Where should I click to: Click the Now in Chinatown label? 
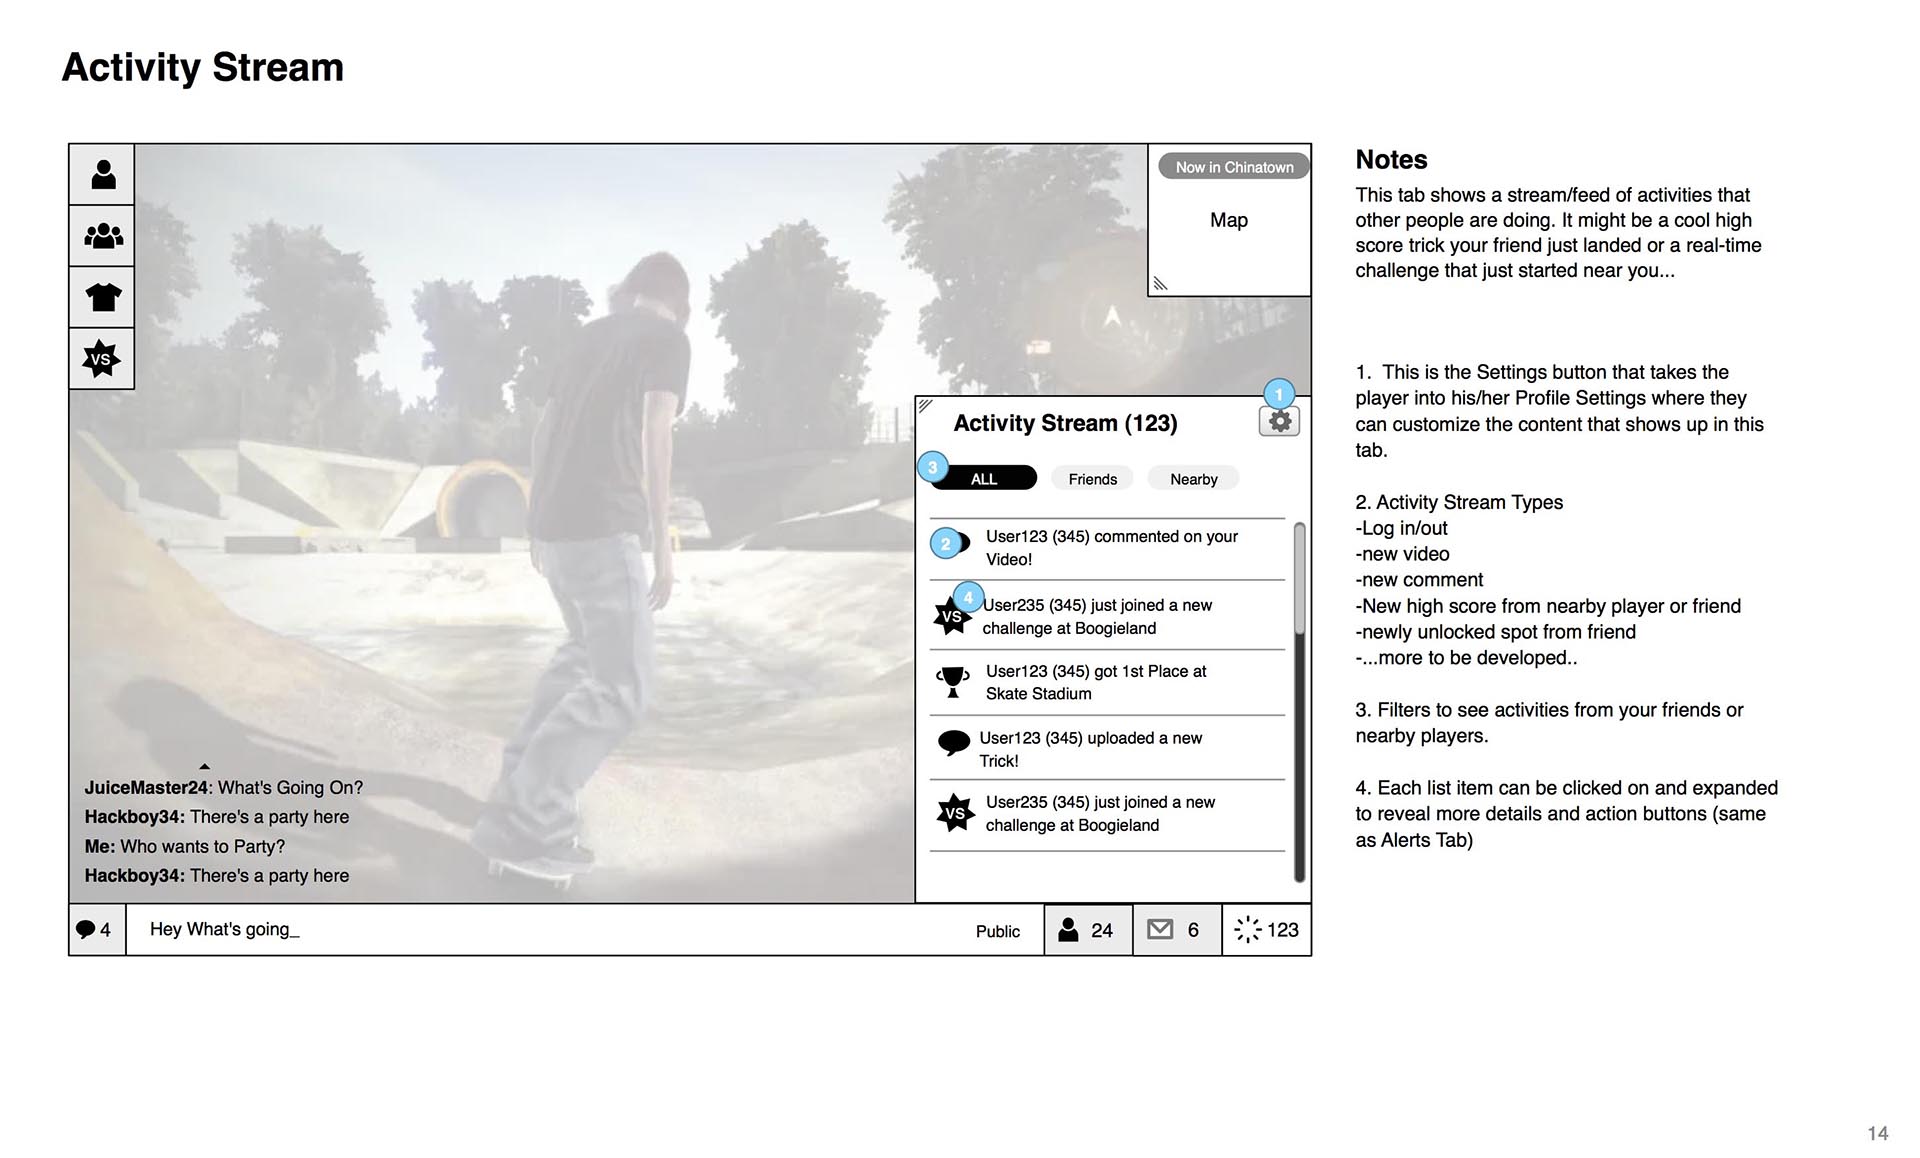pyautogui.click(x=1234, y=167)
